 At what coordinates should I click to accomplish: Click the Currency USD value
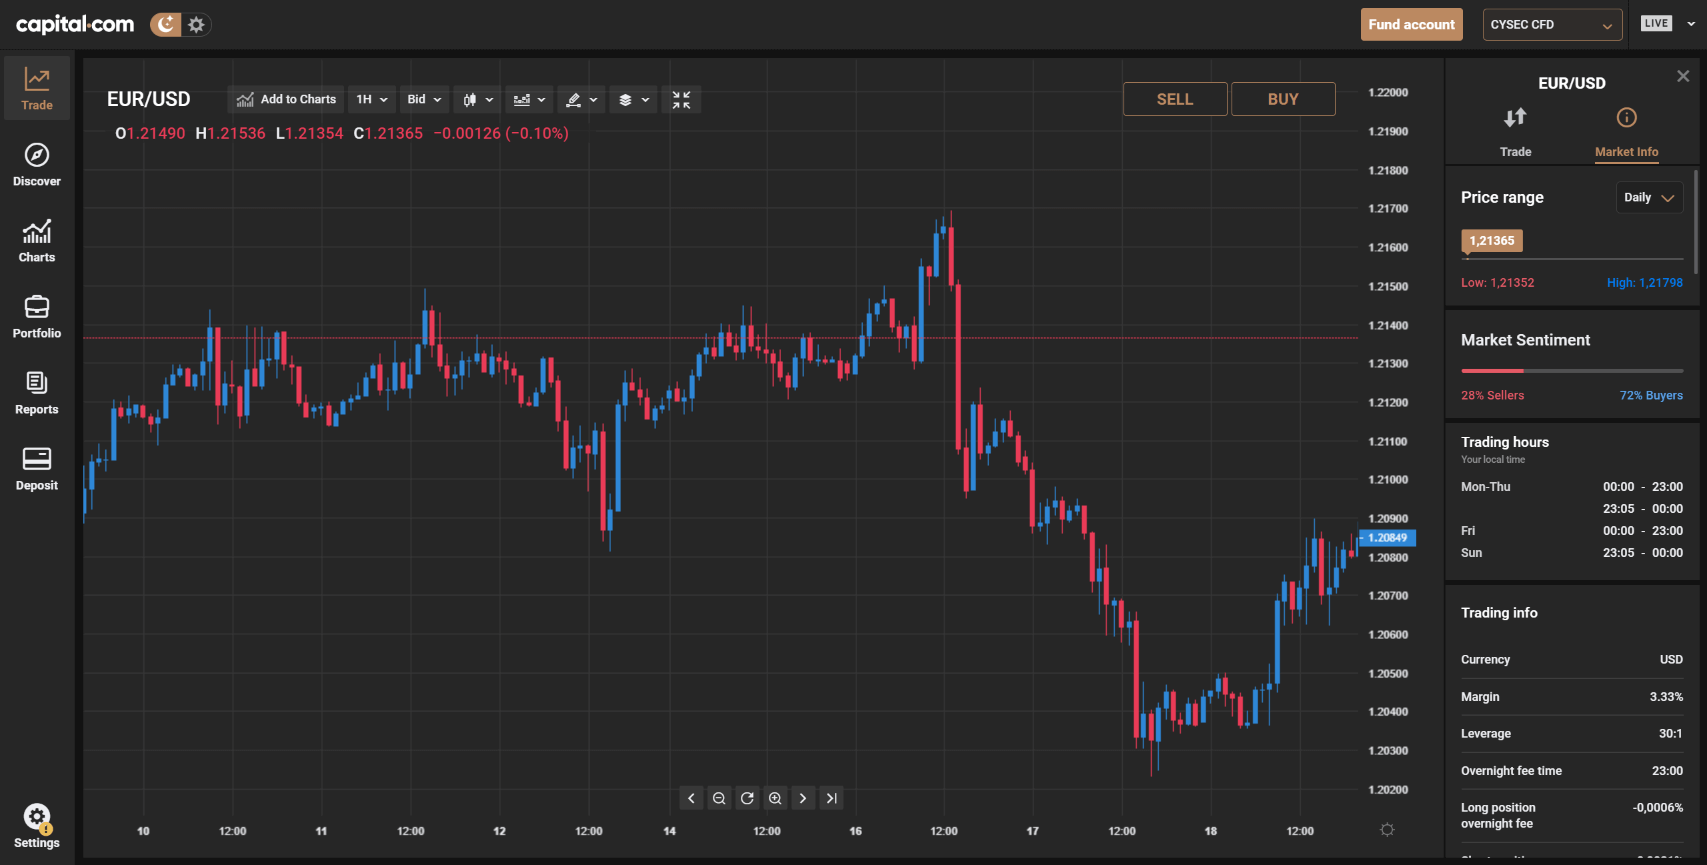click(x=1671, y=660)
